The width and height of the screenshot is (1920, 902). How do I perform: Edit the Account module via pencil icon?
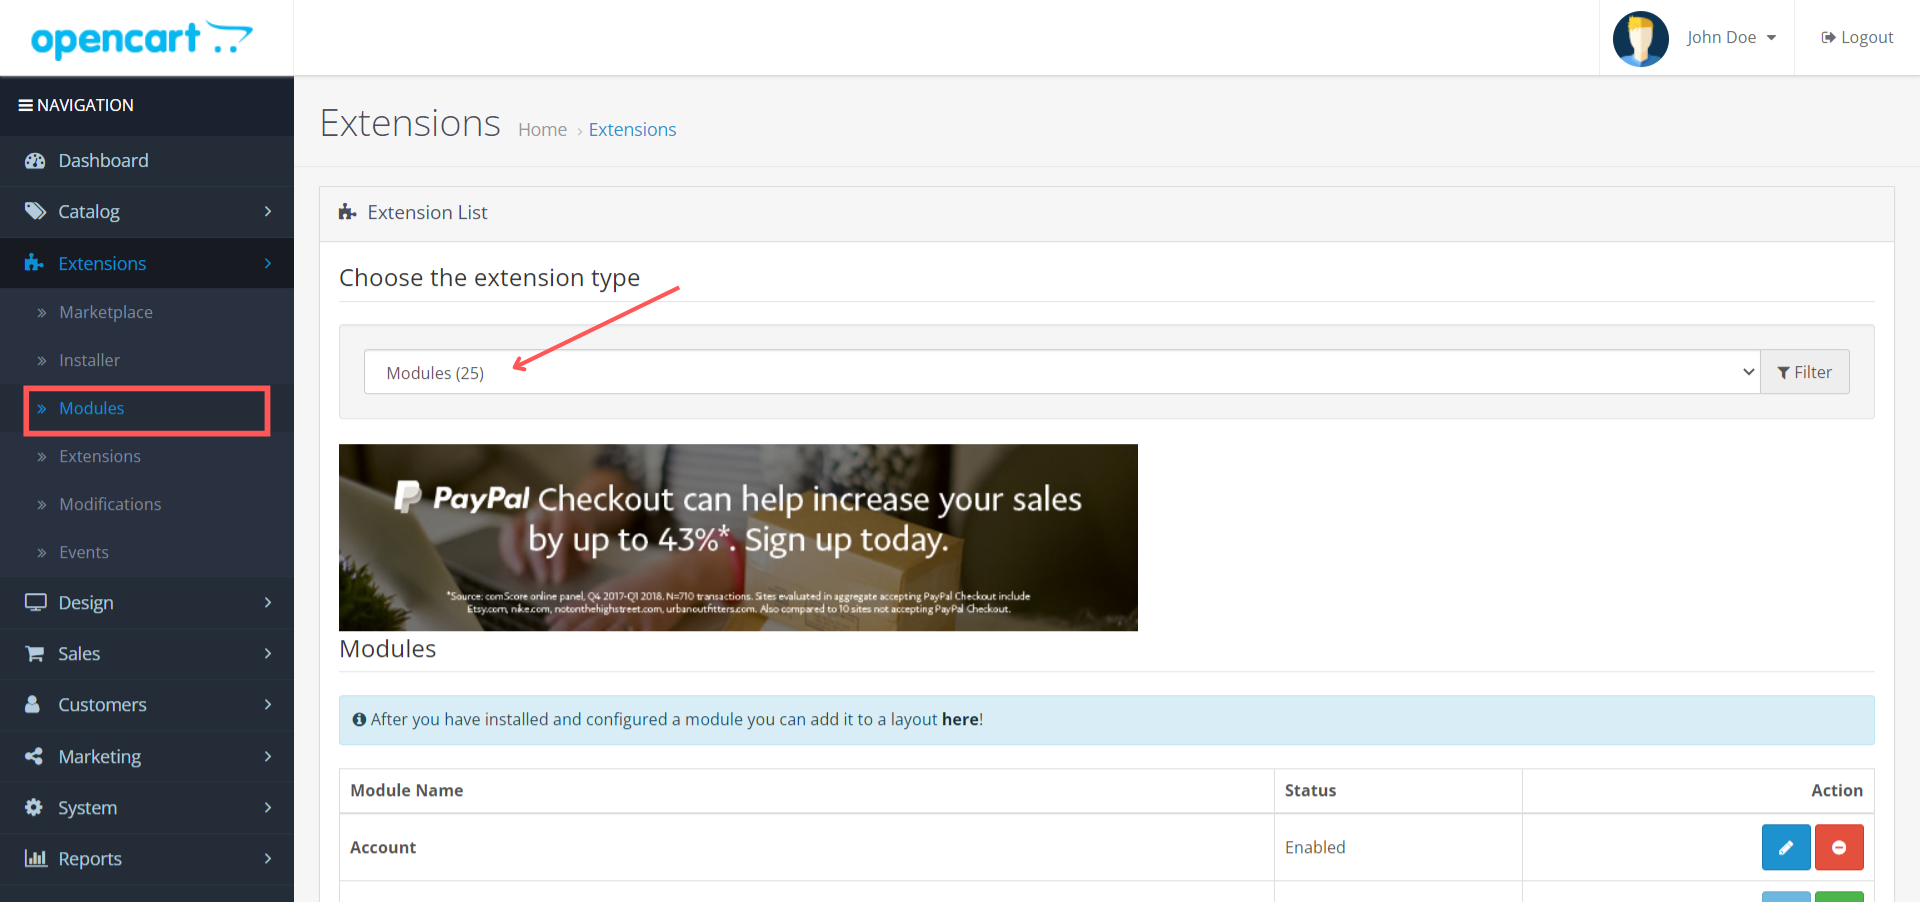(x=1785, y=847)
